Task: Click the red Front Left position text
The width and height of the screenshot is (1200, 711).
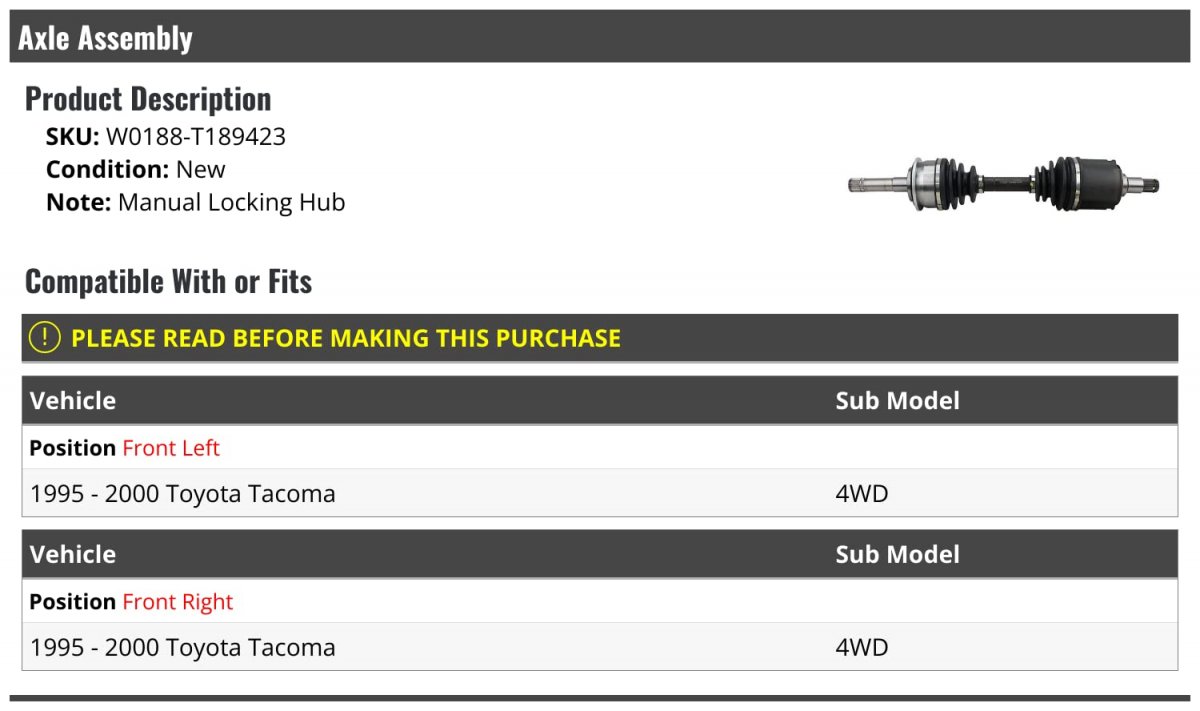Action: pyautogui.click(x=171, y=448)
